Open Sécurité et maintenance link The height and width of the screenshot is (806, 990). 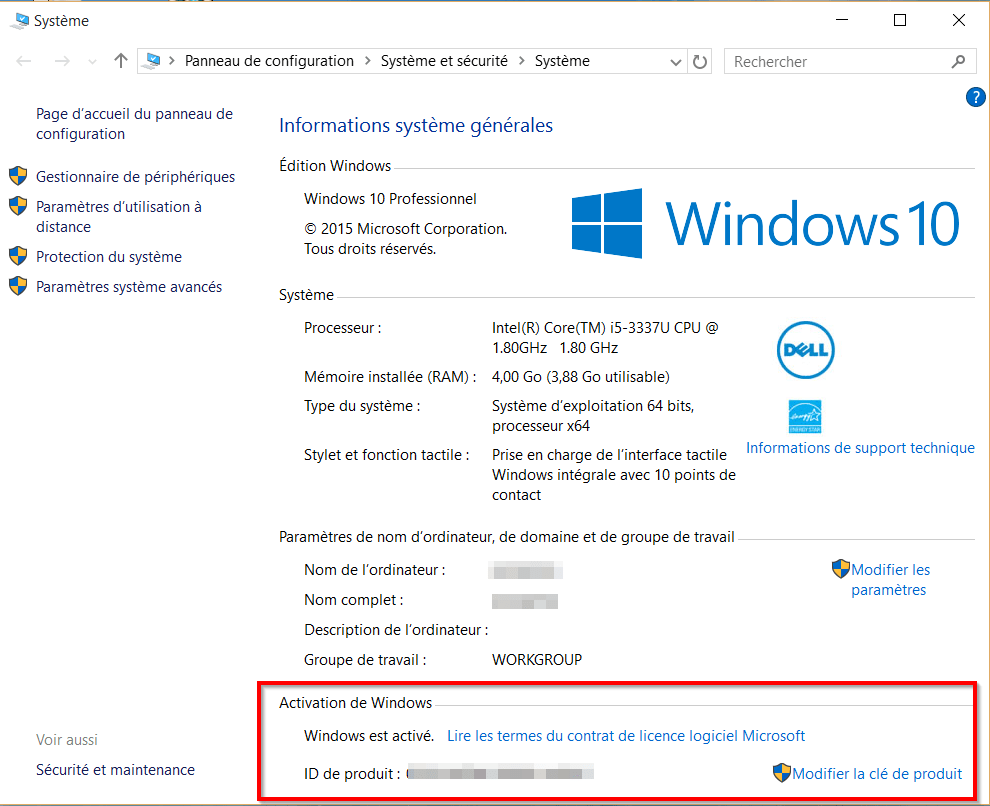pyautogui.click(x=115, y=770)
